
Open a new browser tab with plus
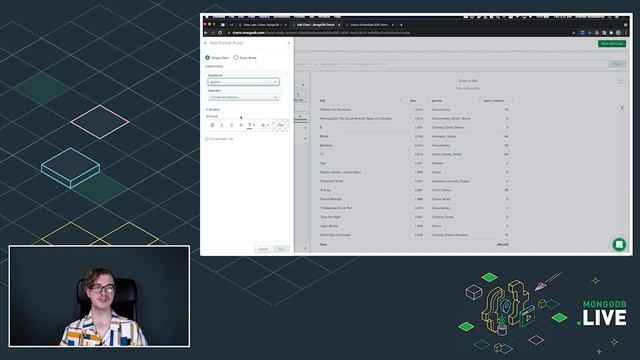click(401, 25)
